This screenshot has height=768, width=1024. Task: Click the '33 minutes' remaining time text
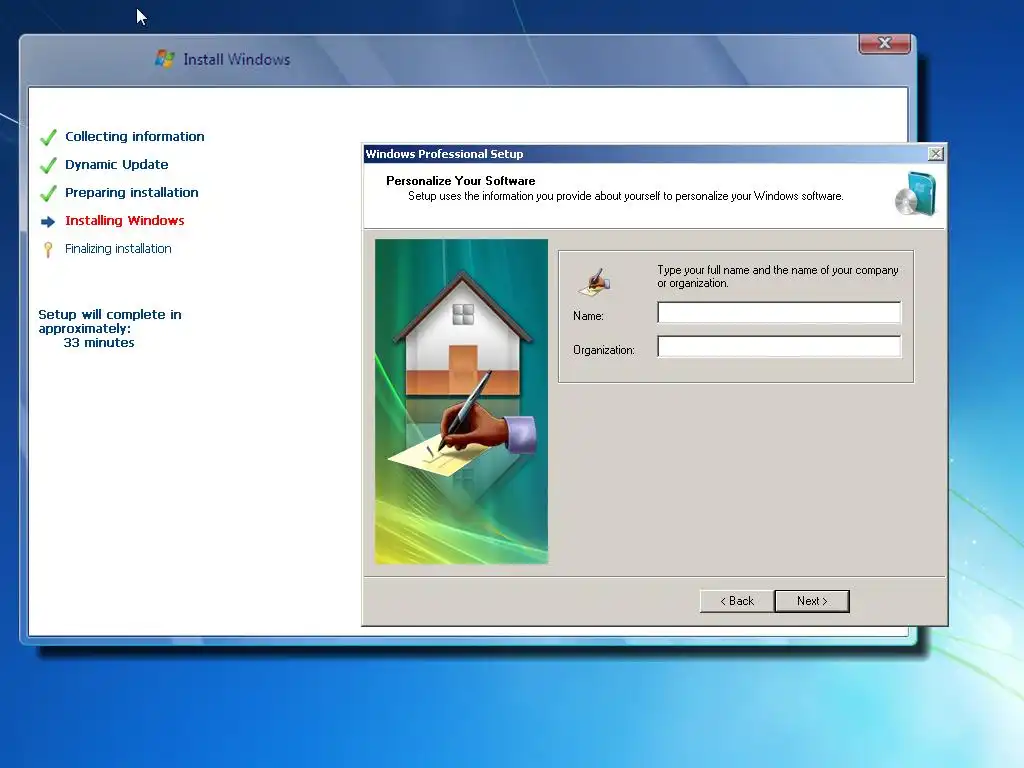coord(99,343)
